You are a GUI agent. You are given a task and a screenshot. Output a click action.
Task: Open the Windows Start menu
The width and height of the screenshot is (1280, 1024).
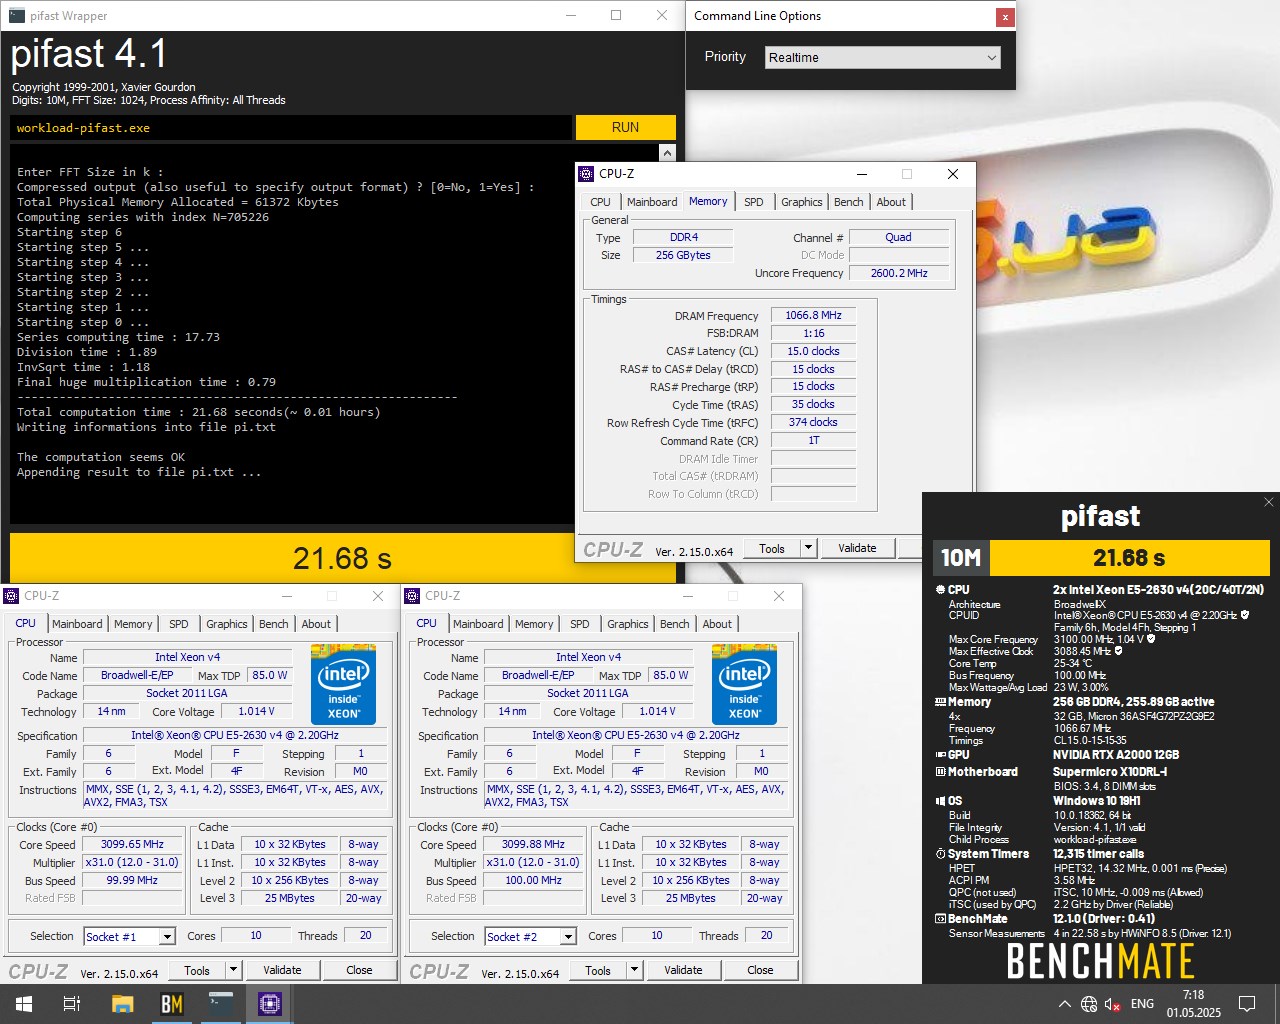pyautogui.click(x=23, y=1004)
